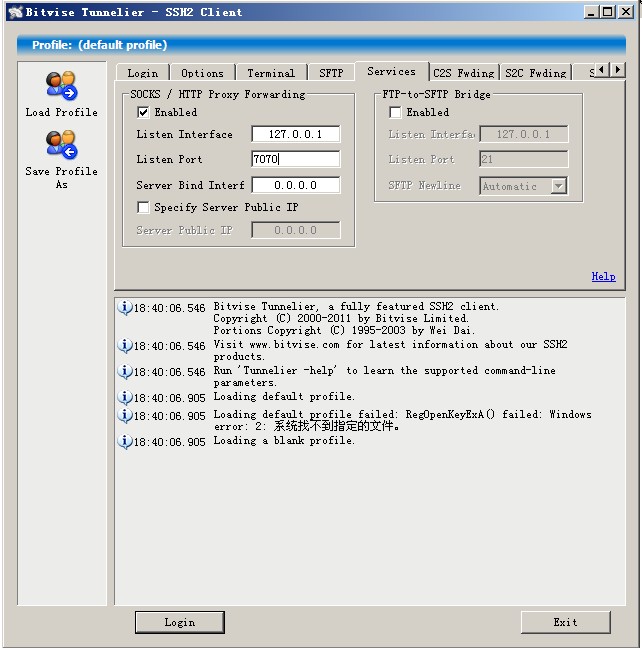642x648 pixels.
Task: Maximize the Bitvise Tunnelier window
Action: 607,12
